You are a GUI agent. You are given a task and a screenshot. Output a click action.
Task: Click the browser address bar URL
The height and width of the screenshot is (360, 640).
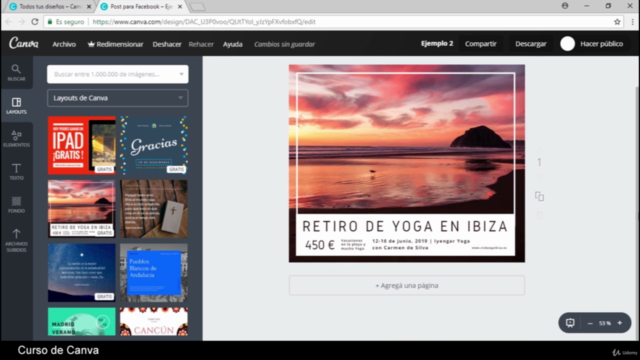click(x=204, y=22)
